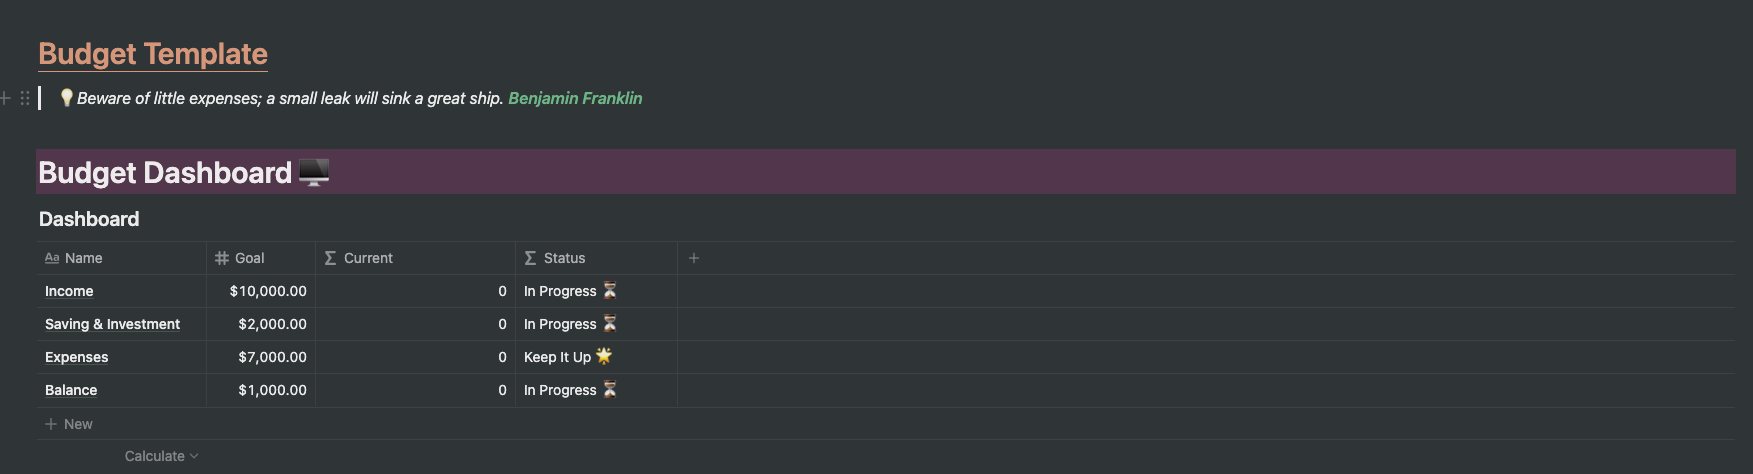The image size is (1753, 474).
Task: Click the lightbulb emoji in the quote
Action: click(66, 98)
